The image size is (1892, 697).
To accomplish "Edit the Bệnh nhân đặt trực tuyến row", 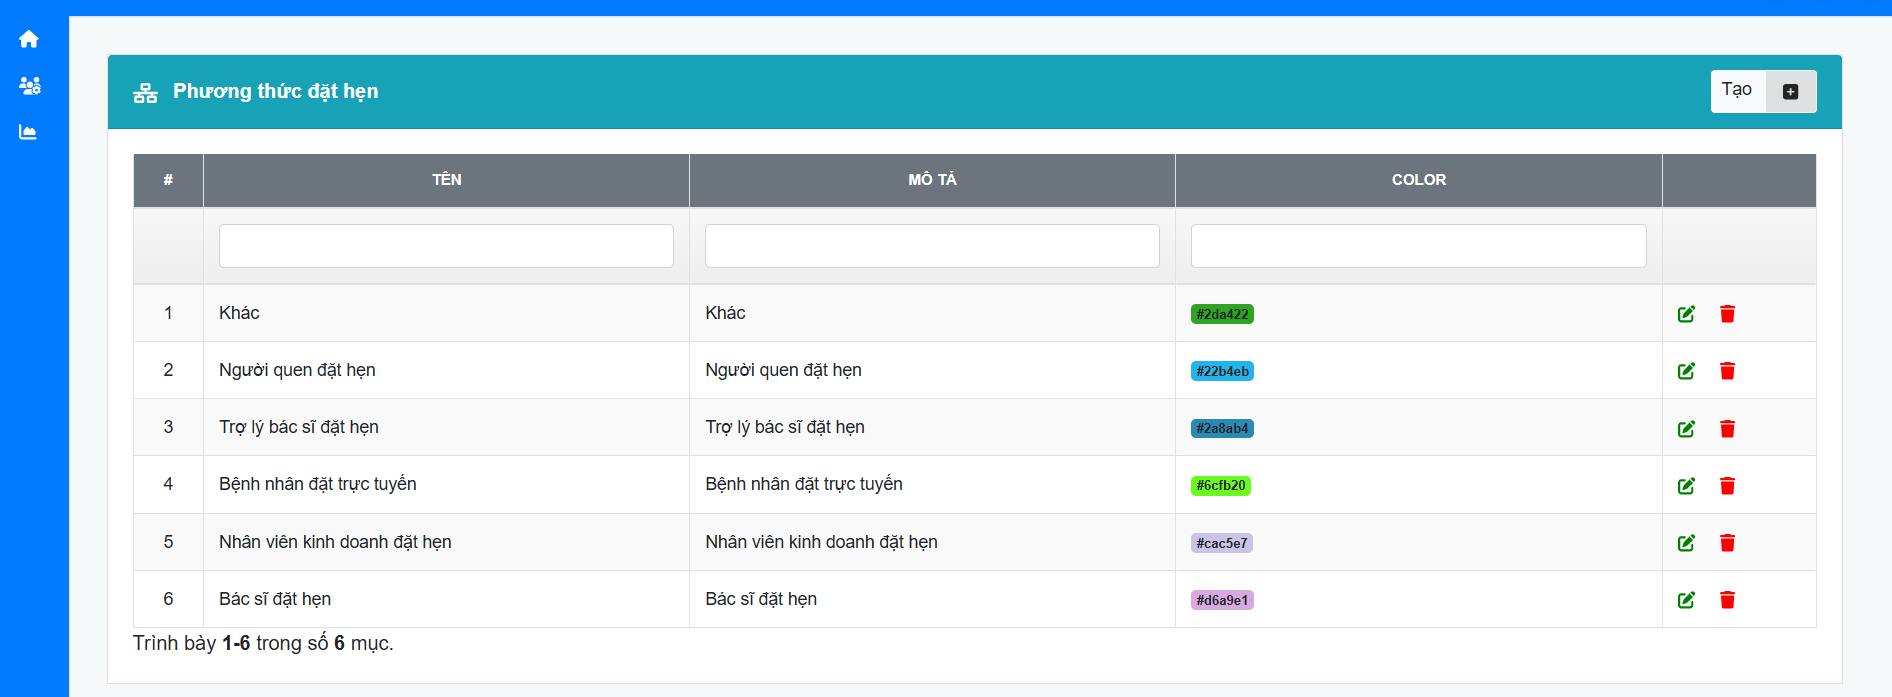I will point(1686,486).
